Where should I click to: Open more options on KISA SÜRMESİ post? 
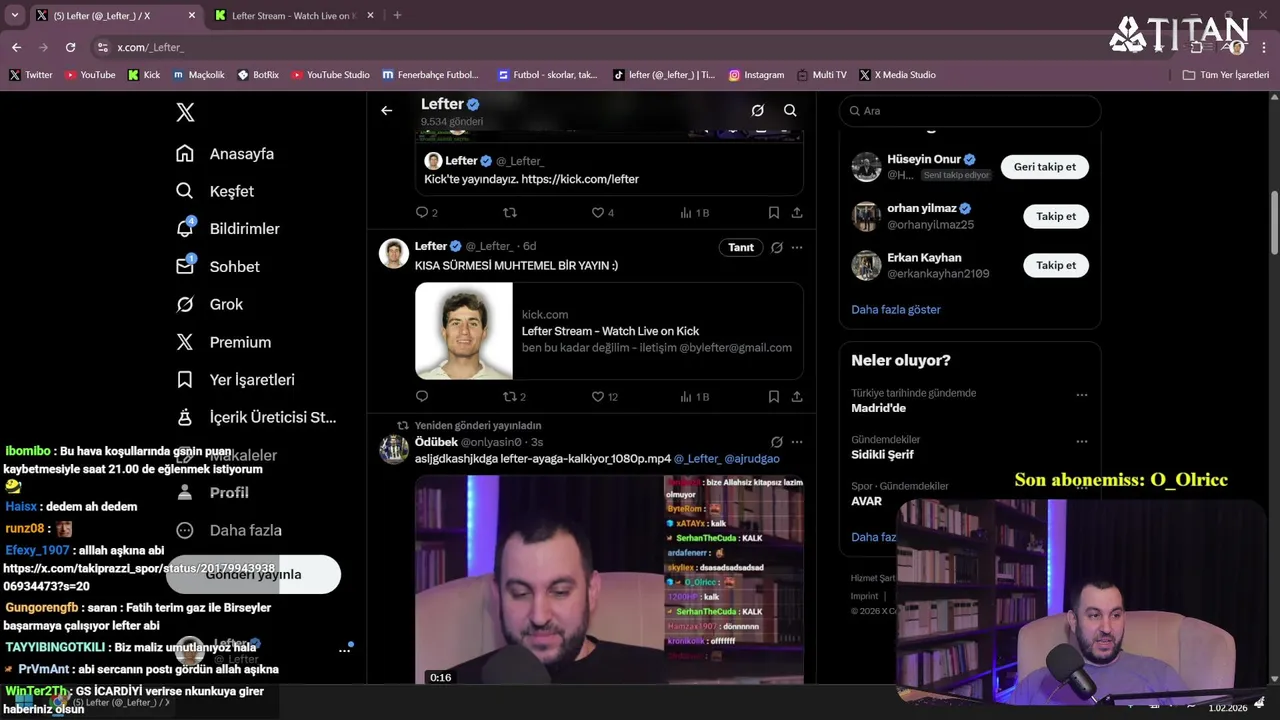(797, 247)
